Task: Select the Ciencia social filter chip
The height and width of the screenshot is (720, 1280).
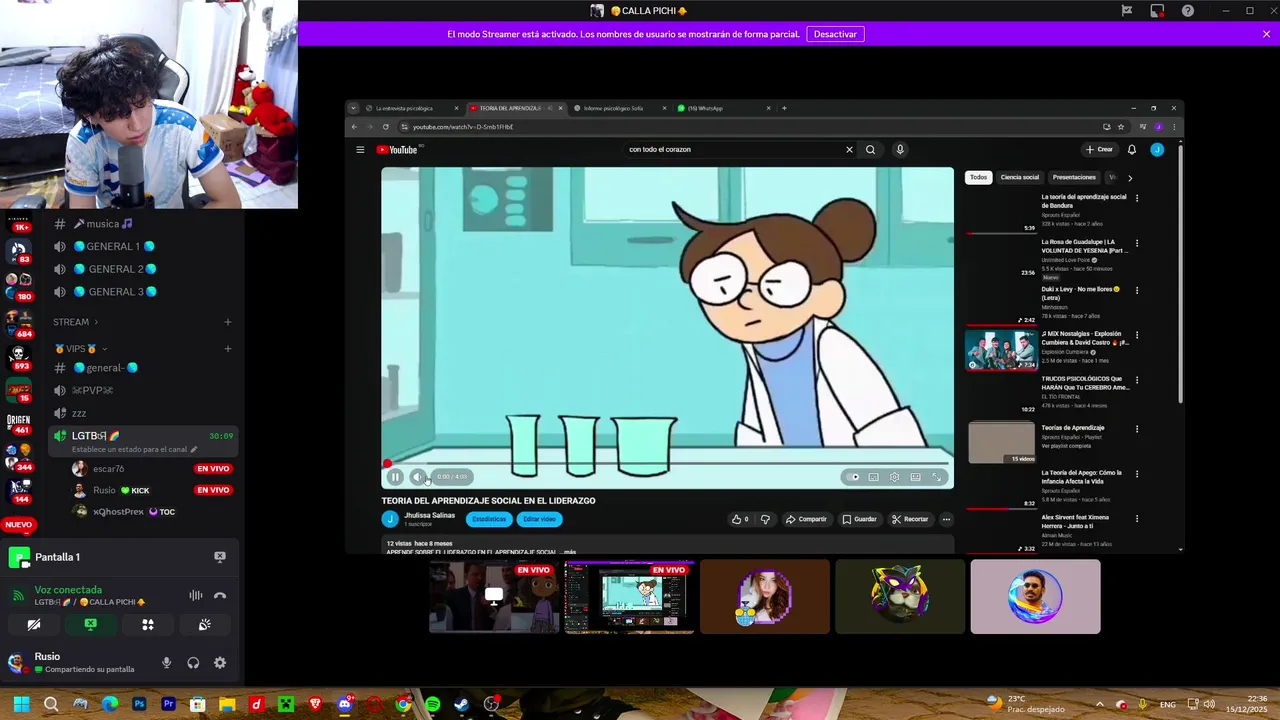Action: tap(1020, 177)
